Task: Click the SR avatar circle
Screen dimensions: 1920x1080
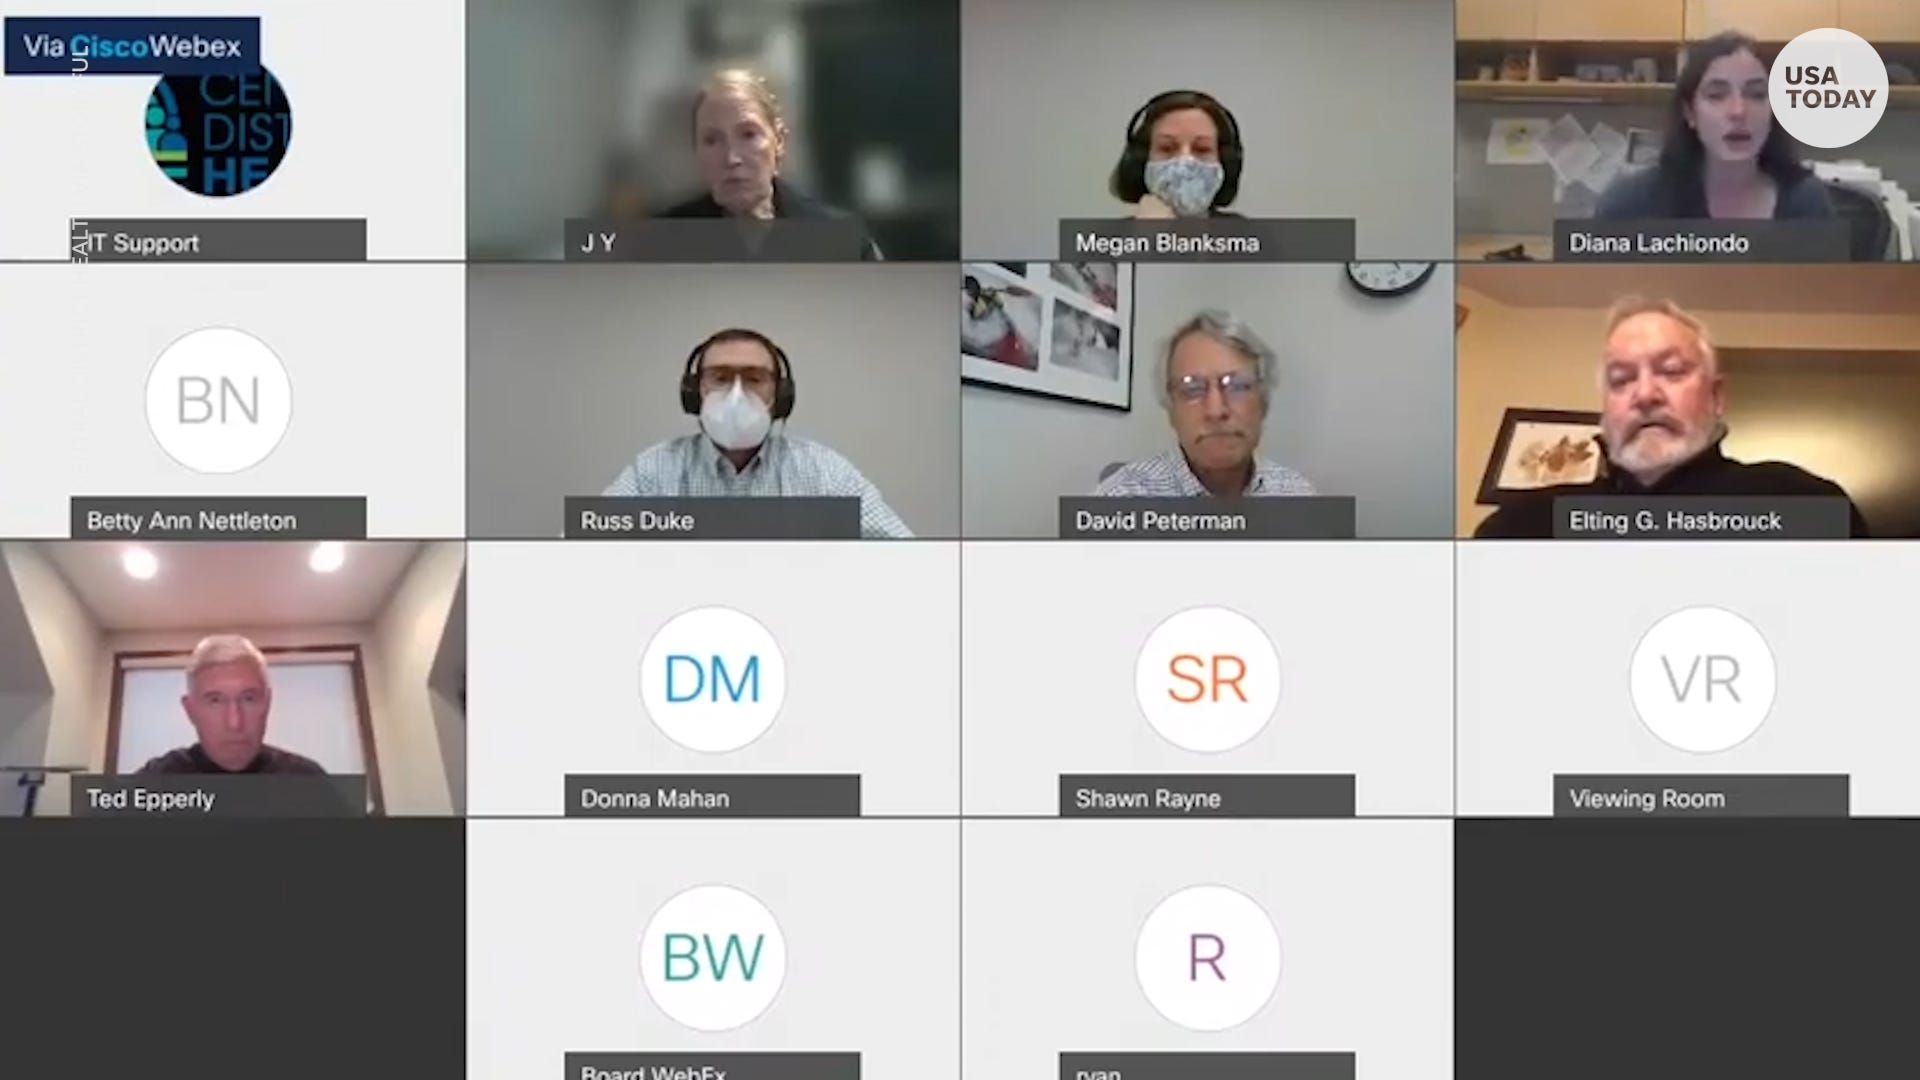Action: point(1207,679)
